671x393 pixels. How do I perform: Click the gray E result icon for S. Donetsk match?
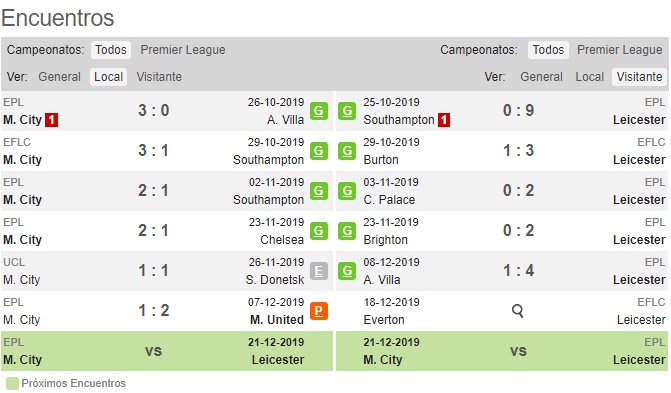pyautogui.click(x=318, y=271)
